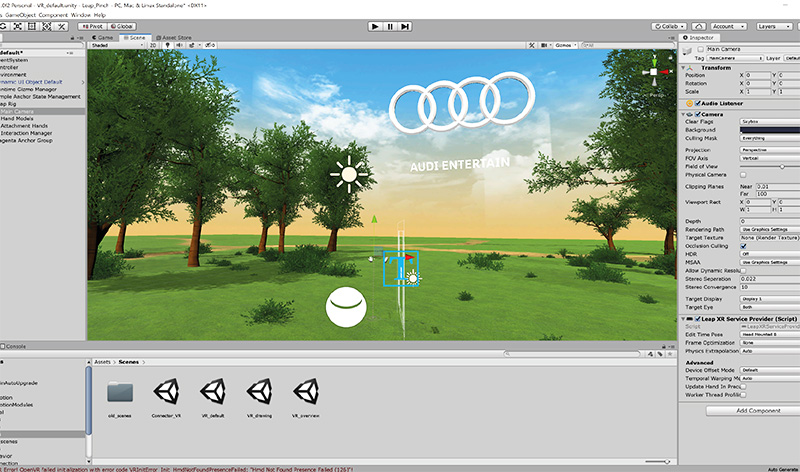Switch to the Asset Store tab
Screen dimensions: 800x472
tap(173, 38)
